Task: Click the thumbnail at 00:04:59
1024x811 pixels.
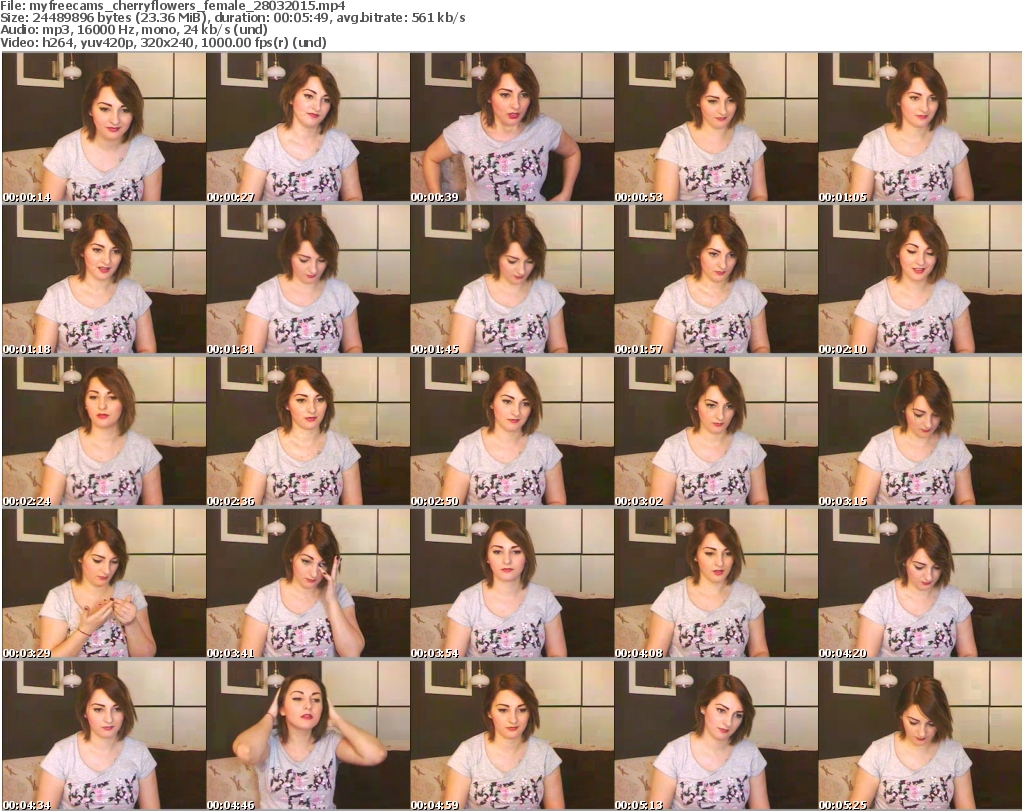Action: point(512,736)
